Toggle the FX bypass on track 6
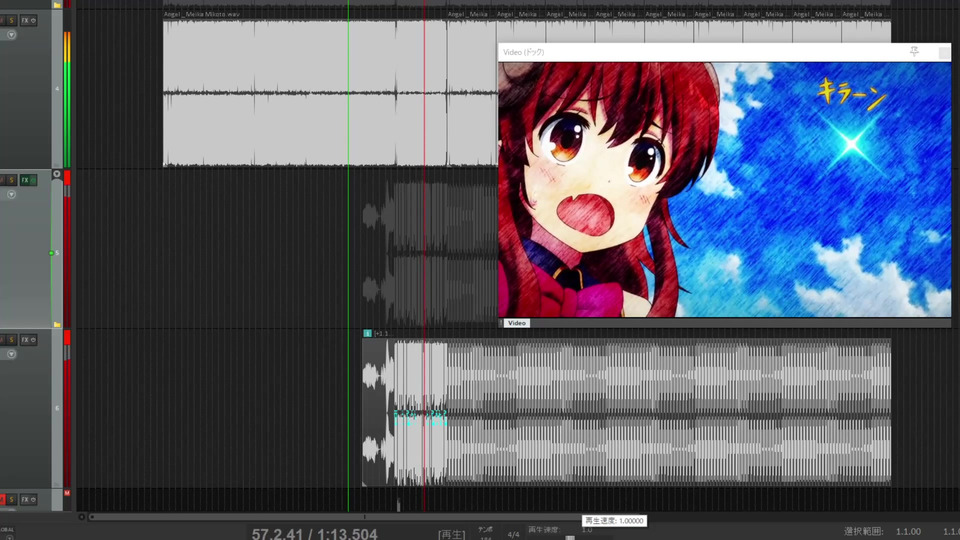The image size is (960, 540). coord(33,340)
